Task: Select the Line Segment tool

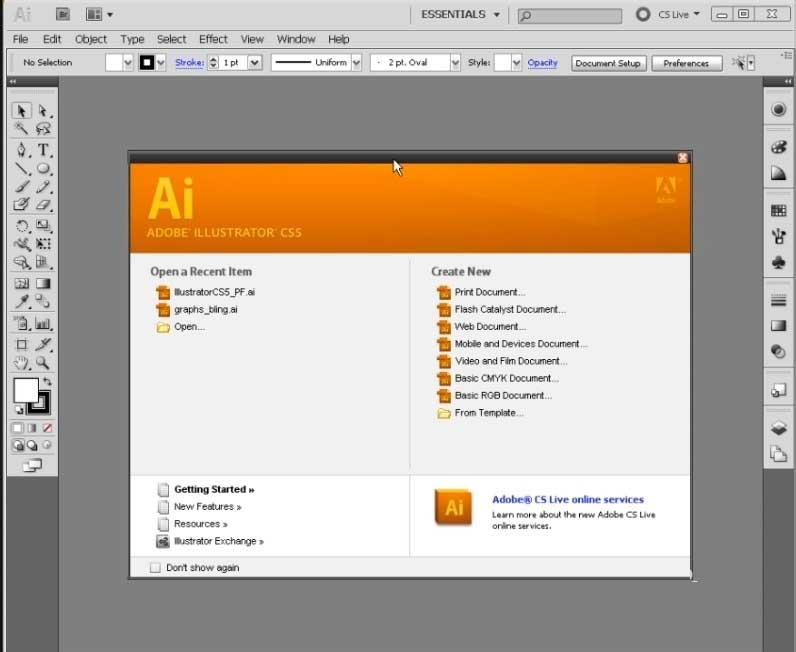Action: (21, 169)
